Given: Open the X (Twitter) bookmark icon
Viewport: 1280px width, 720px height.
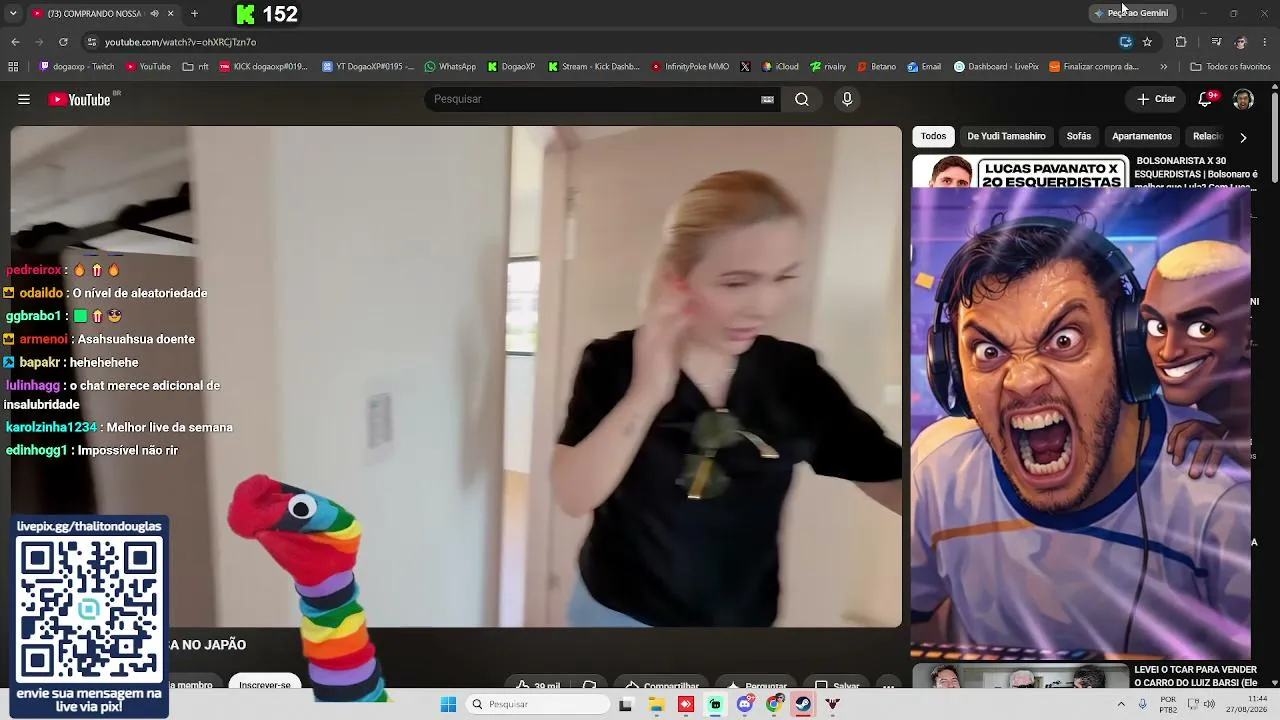Looking at the screenshot, I should pos(745,67).
